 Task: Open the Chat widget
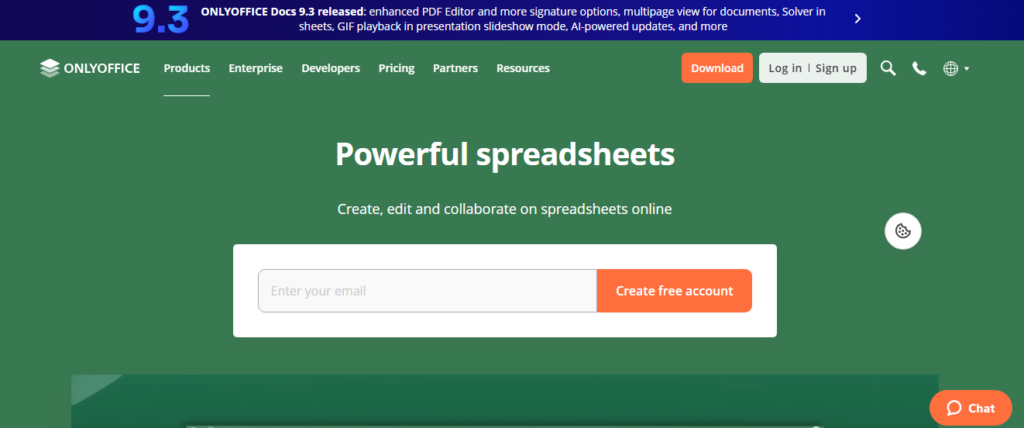coord(970,408)
